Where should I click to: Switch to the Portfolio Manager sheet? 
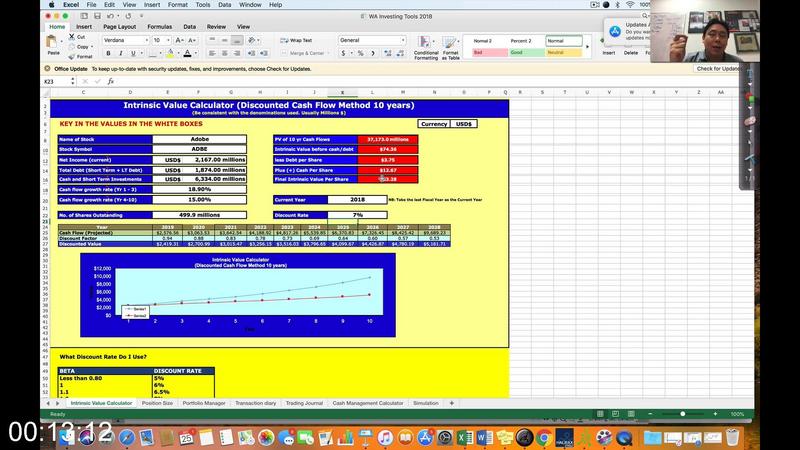pos(204,403)
